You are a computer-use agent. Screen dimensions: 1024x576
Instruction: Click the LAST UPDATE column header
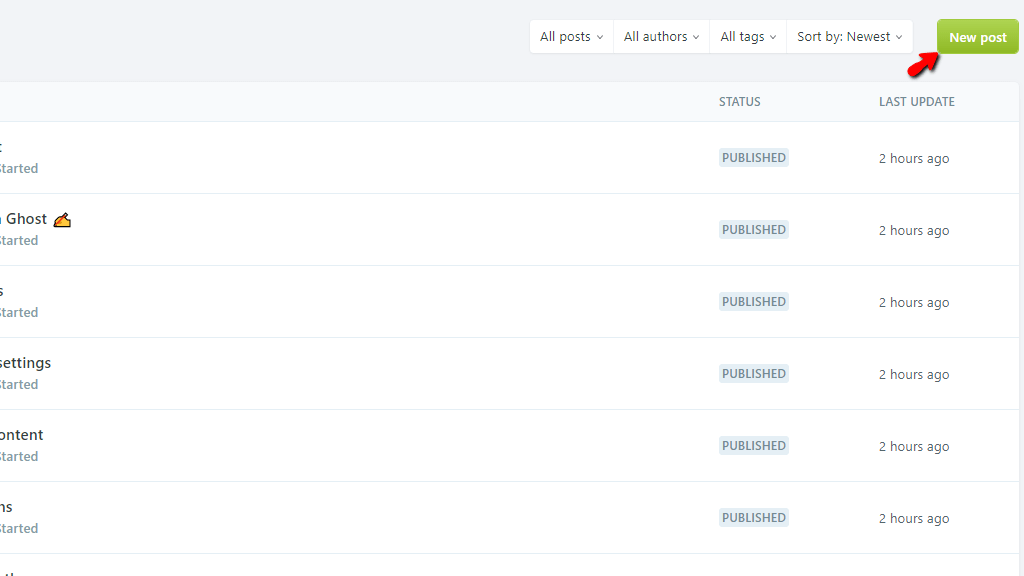pyautogui.click(x=916, y=102)
